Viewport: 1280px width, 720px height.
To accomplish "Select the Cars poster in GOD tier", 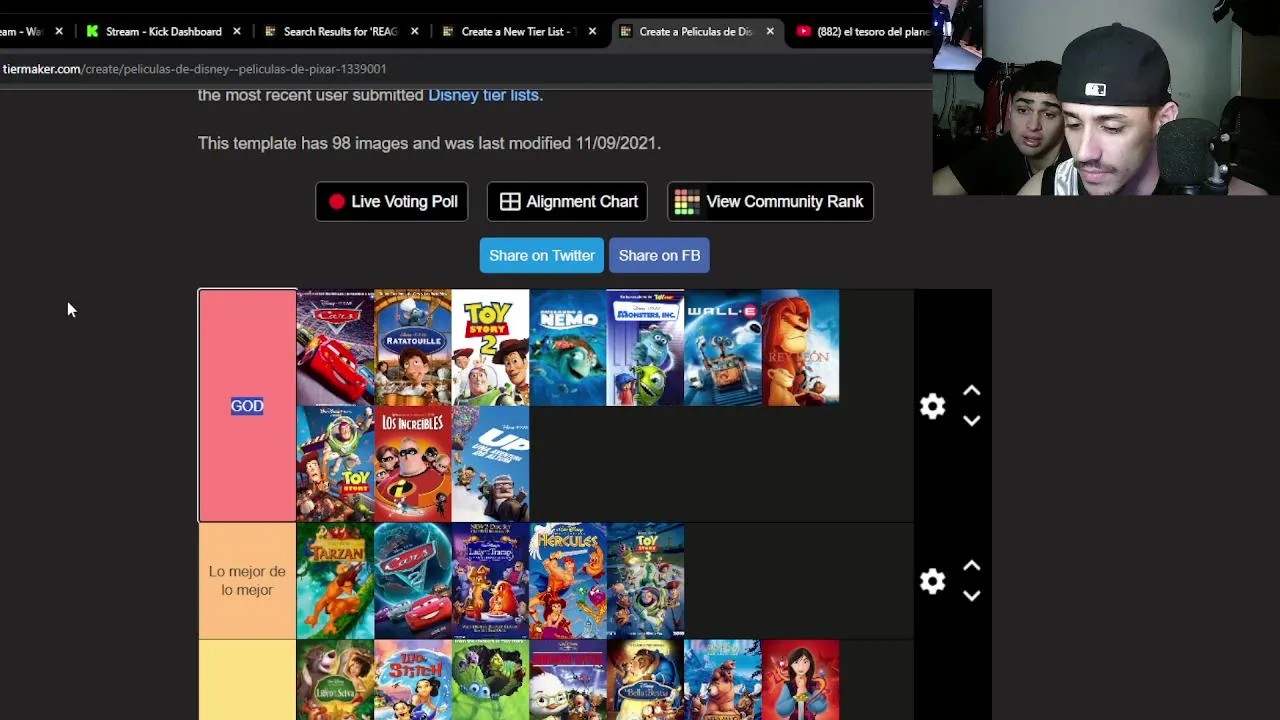I will (x=335, y=348).
